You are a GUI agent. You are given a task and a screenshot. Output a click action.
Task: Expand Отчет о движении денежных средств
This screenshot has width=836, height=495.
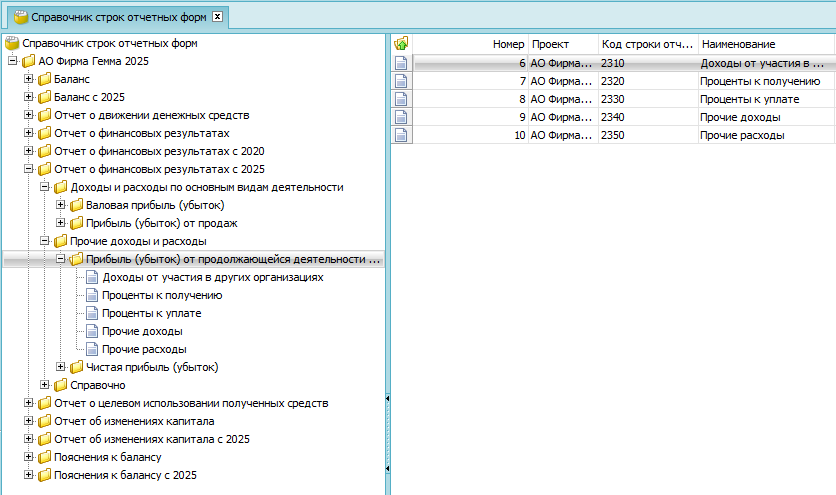(x=28, y=115)
